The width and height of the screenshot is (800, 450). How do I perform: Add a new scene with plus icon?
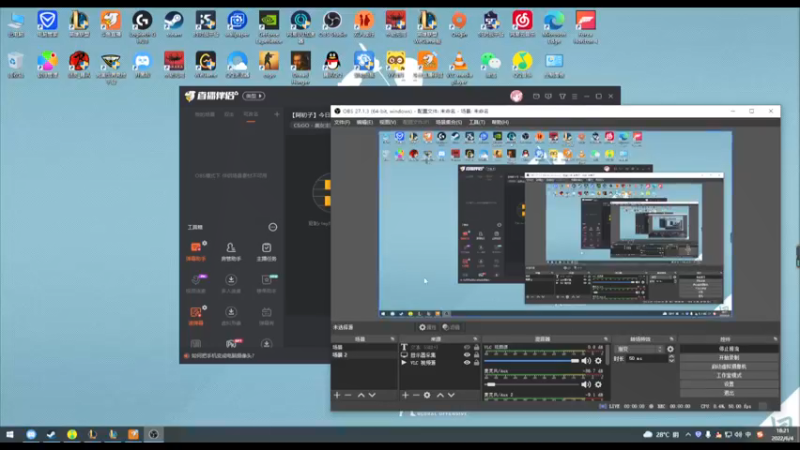click(x=337, y=395)
